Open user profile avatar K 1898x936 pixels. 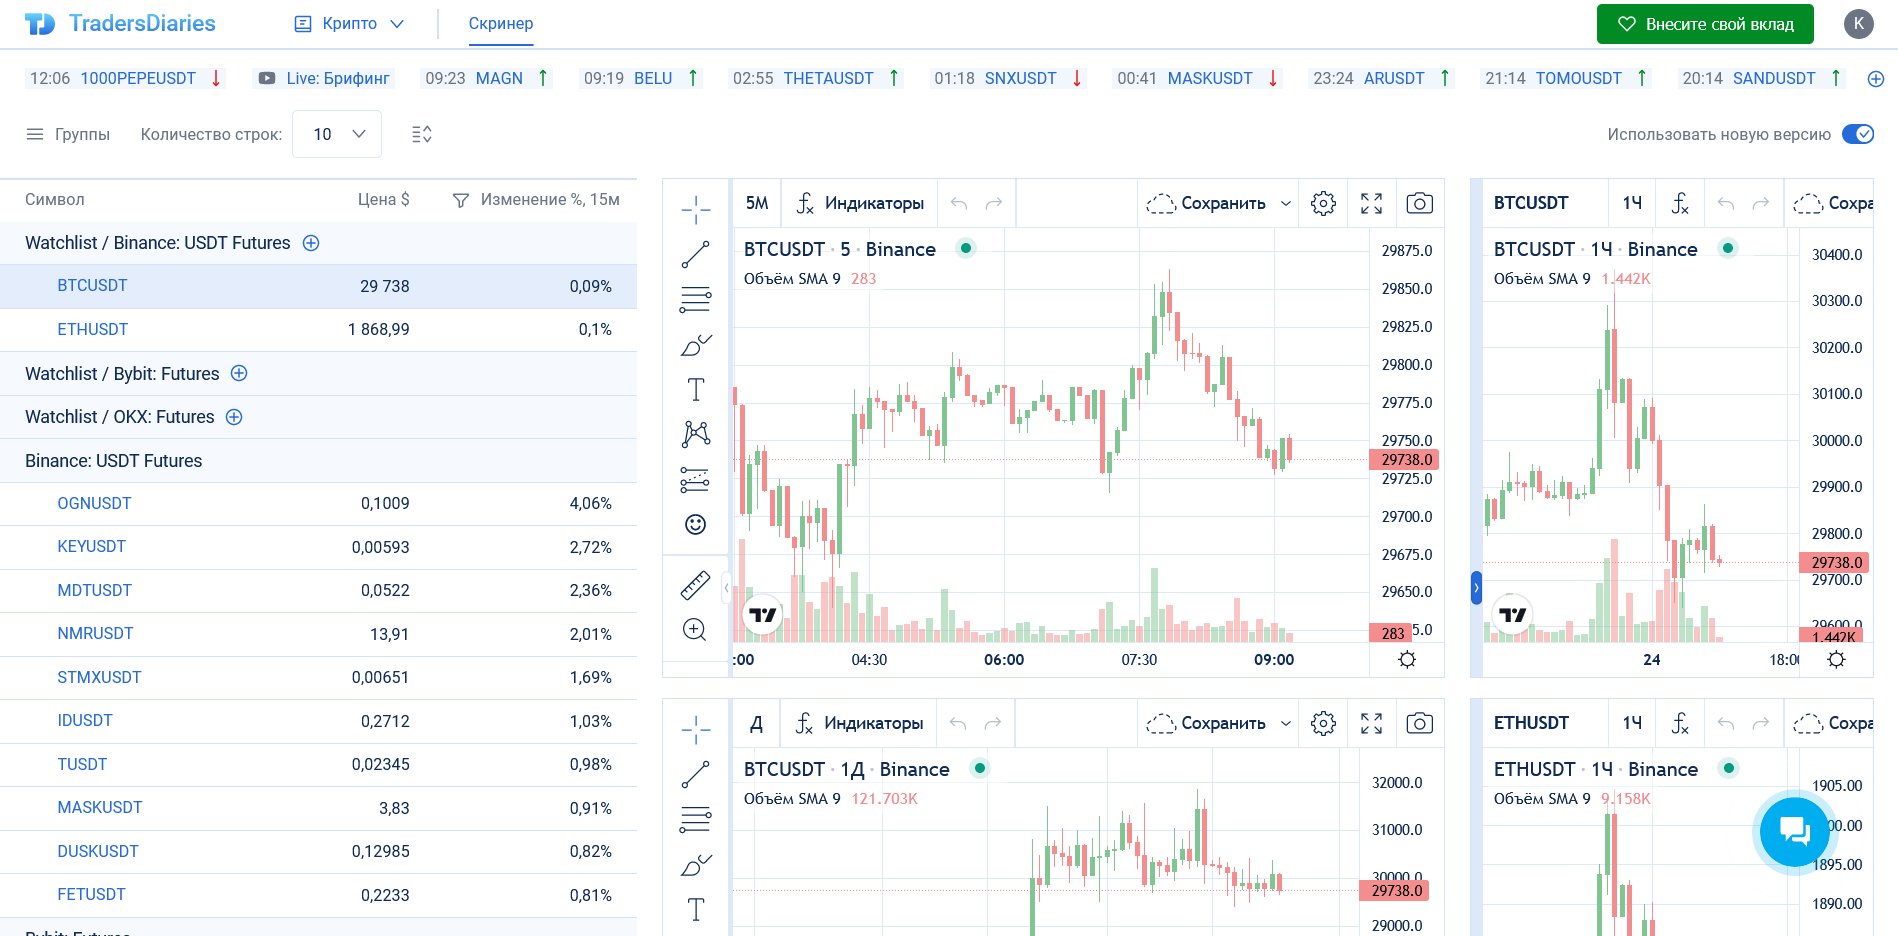(1858, 24)
